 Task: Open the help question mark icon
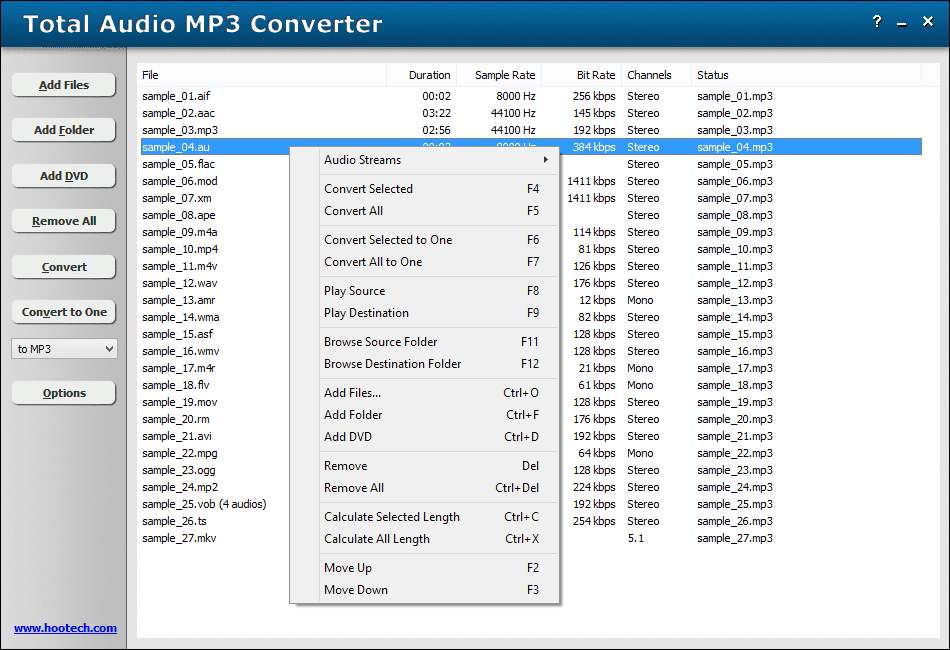(x=877, y=22)
